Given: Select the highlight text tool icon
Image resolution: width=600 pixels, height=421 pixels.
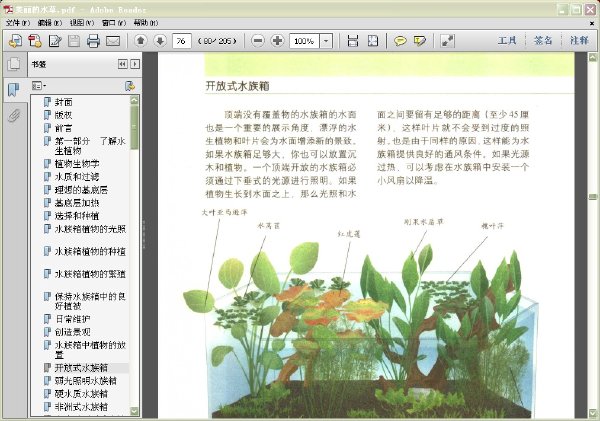Looking at the screenshot, I should coord(419,41).
